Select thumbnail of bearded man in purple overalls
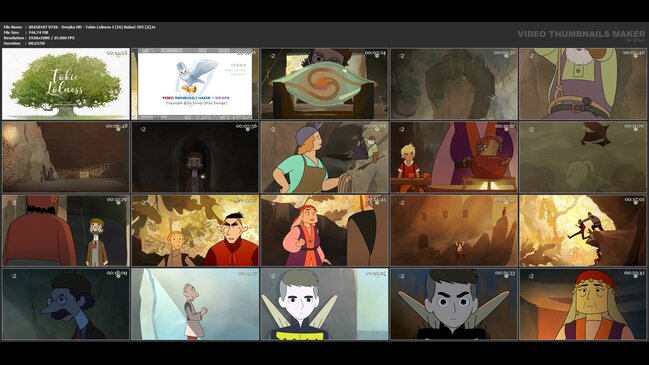The height and width of the screenshot is (365, 649). click(583, 84)
